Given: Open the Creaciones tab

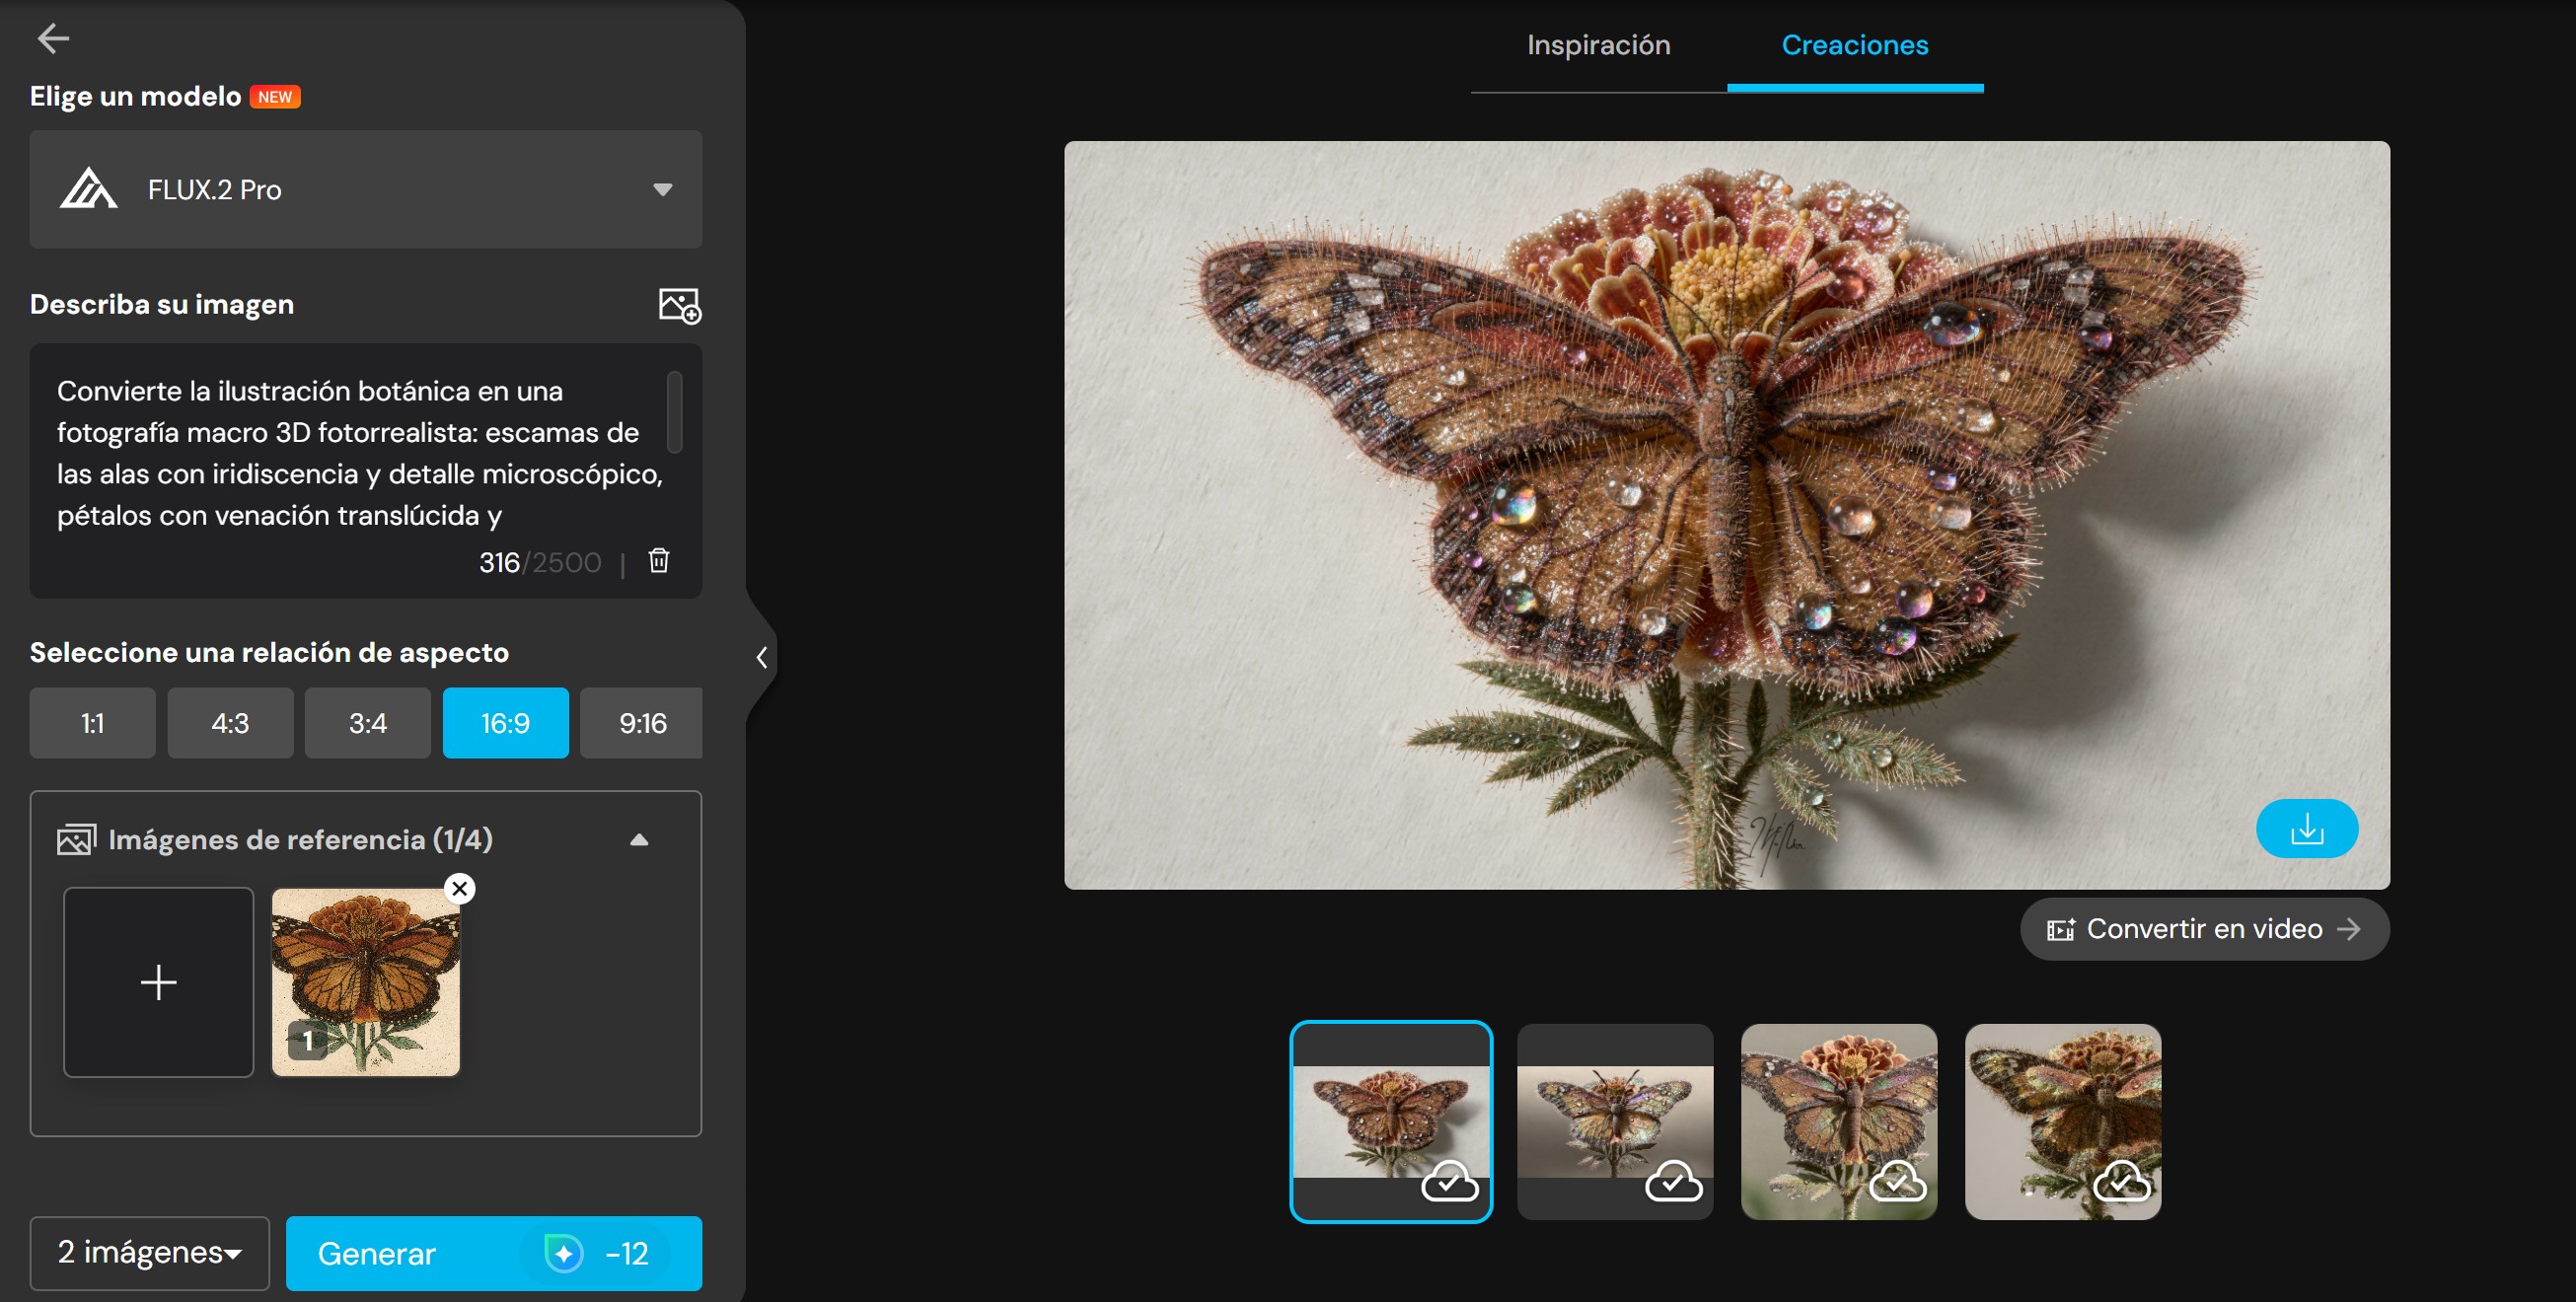Looking at the screenshot, I should [x=1854, y=45].
